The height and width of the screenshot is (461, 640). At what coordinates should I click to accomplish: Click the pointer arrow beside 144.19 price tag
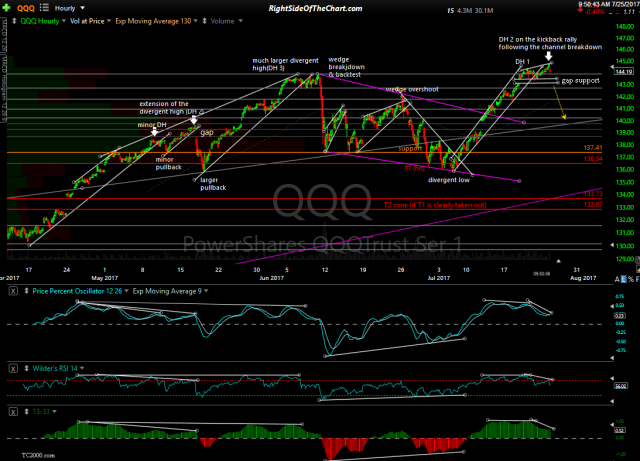coord(612,67)
